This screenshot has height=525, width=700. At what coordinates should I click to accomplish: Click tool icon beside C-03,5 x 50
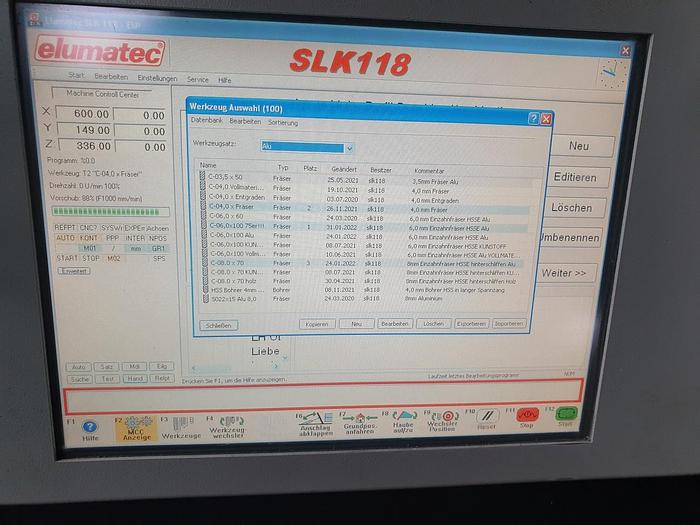click(x=202, y=177)
